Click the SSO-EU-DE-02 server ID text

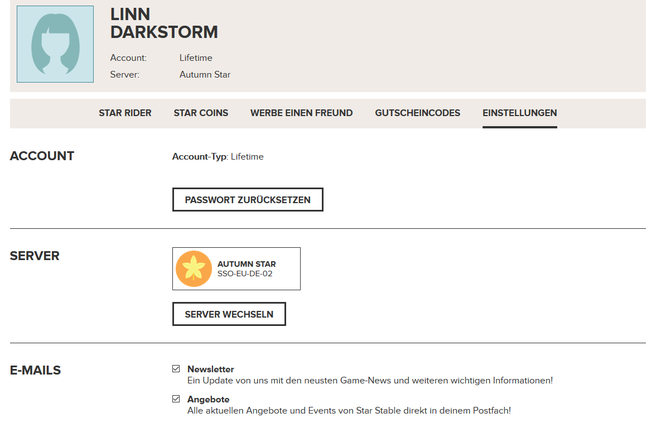(245, 274)
